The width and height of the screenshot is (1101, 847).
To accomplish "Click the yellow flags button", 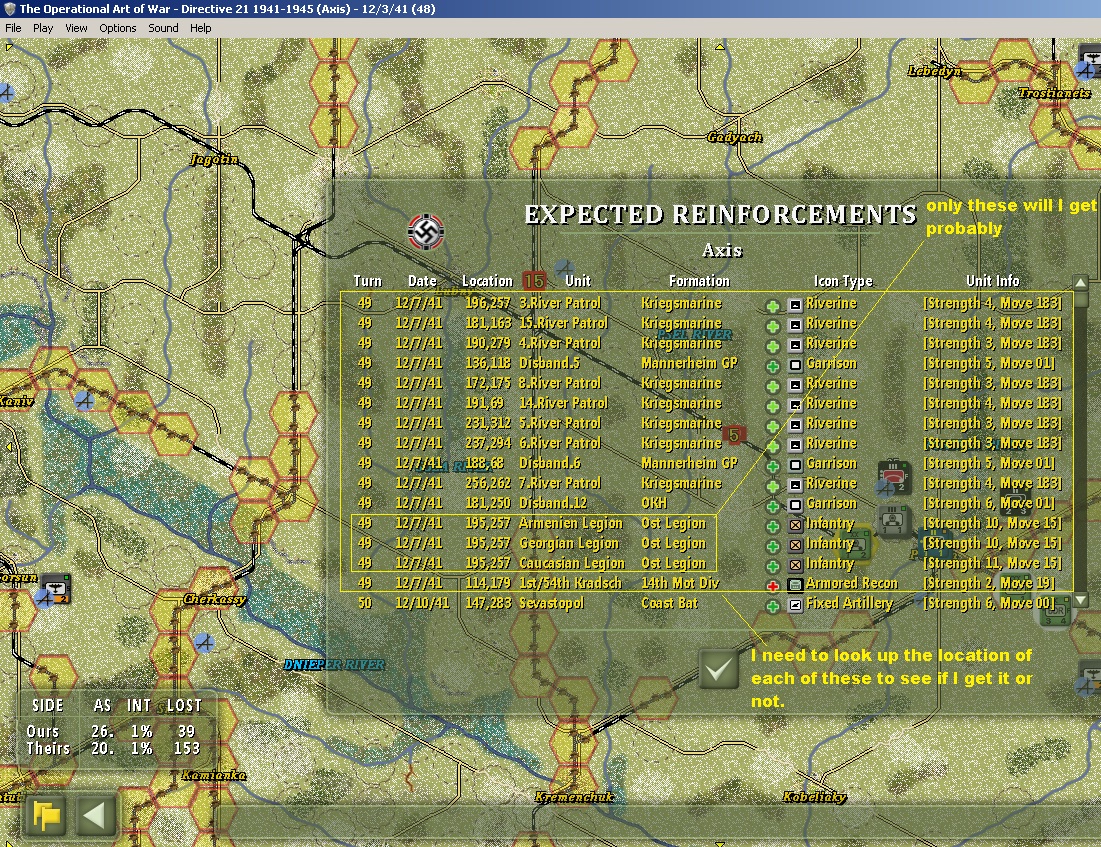I will pos(46,815).
